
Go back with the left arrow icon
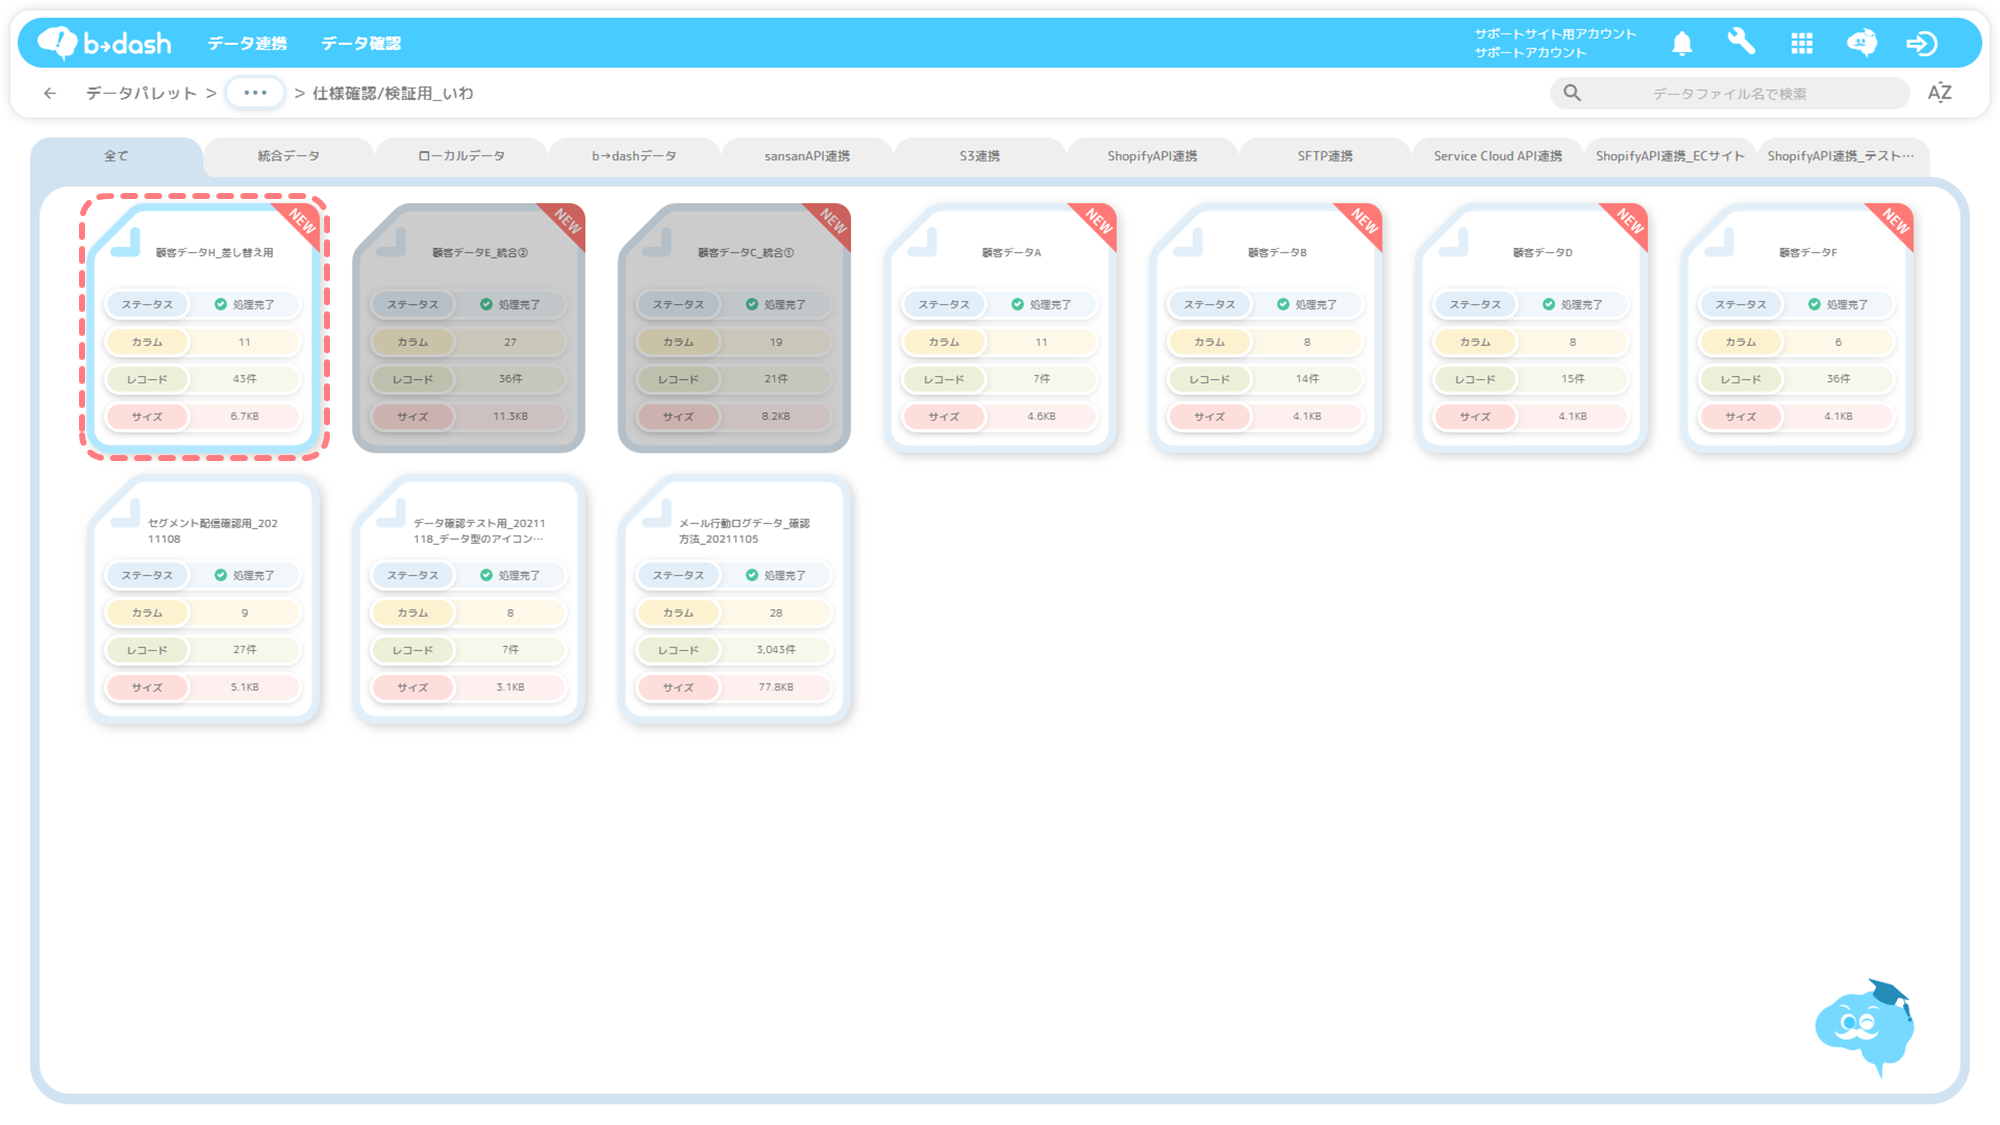tap(50, 93)
